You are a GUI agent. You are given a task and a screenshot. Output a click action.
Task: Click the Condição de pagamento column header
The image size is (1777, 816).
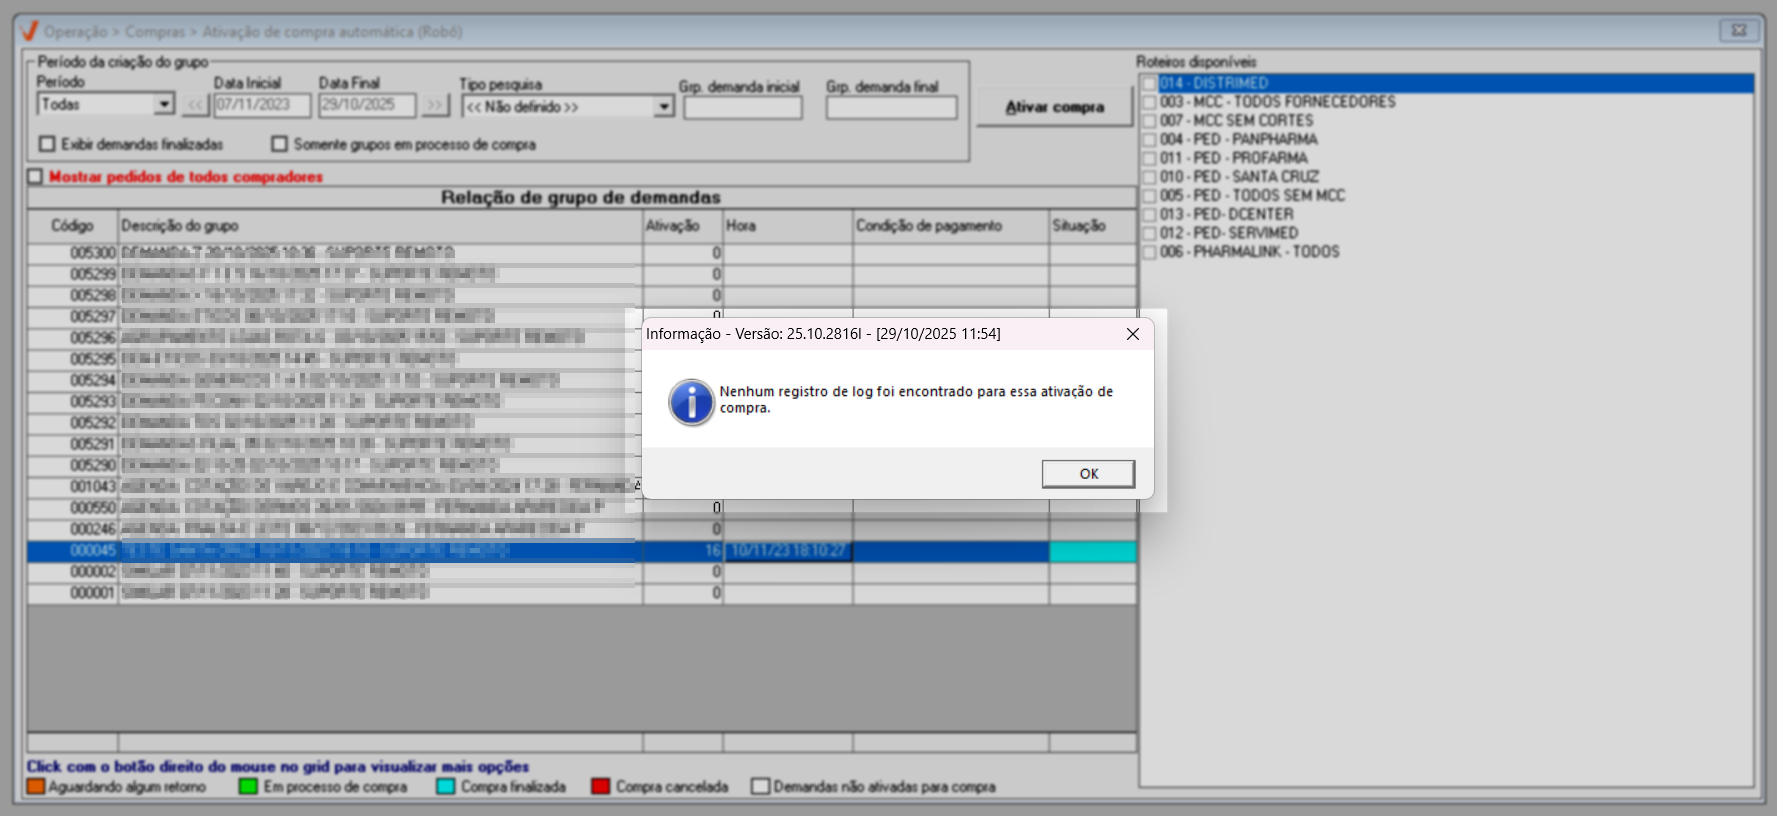click(x=951, y=226)
